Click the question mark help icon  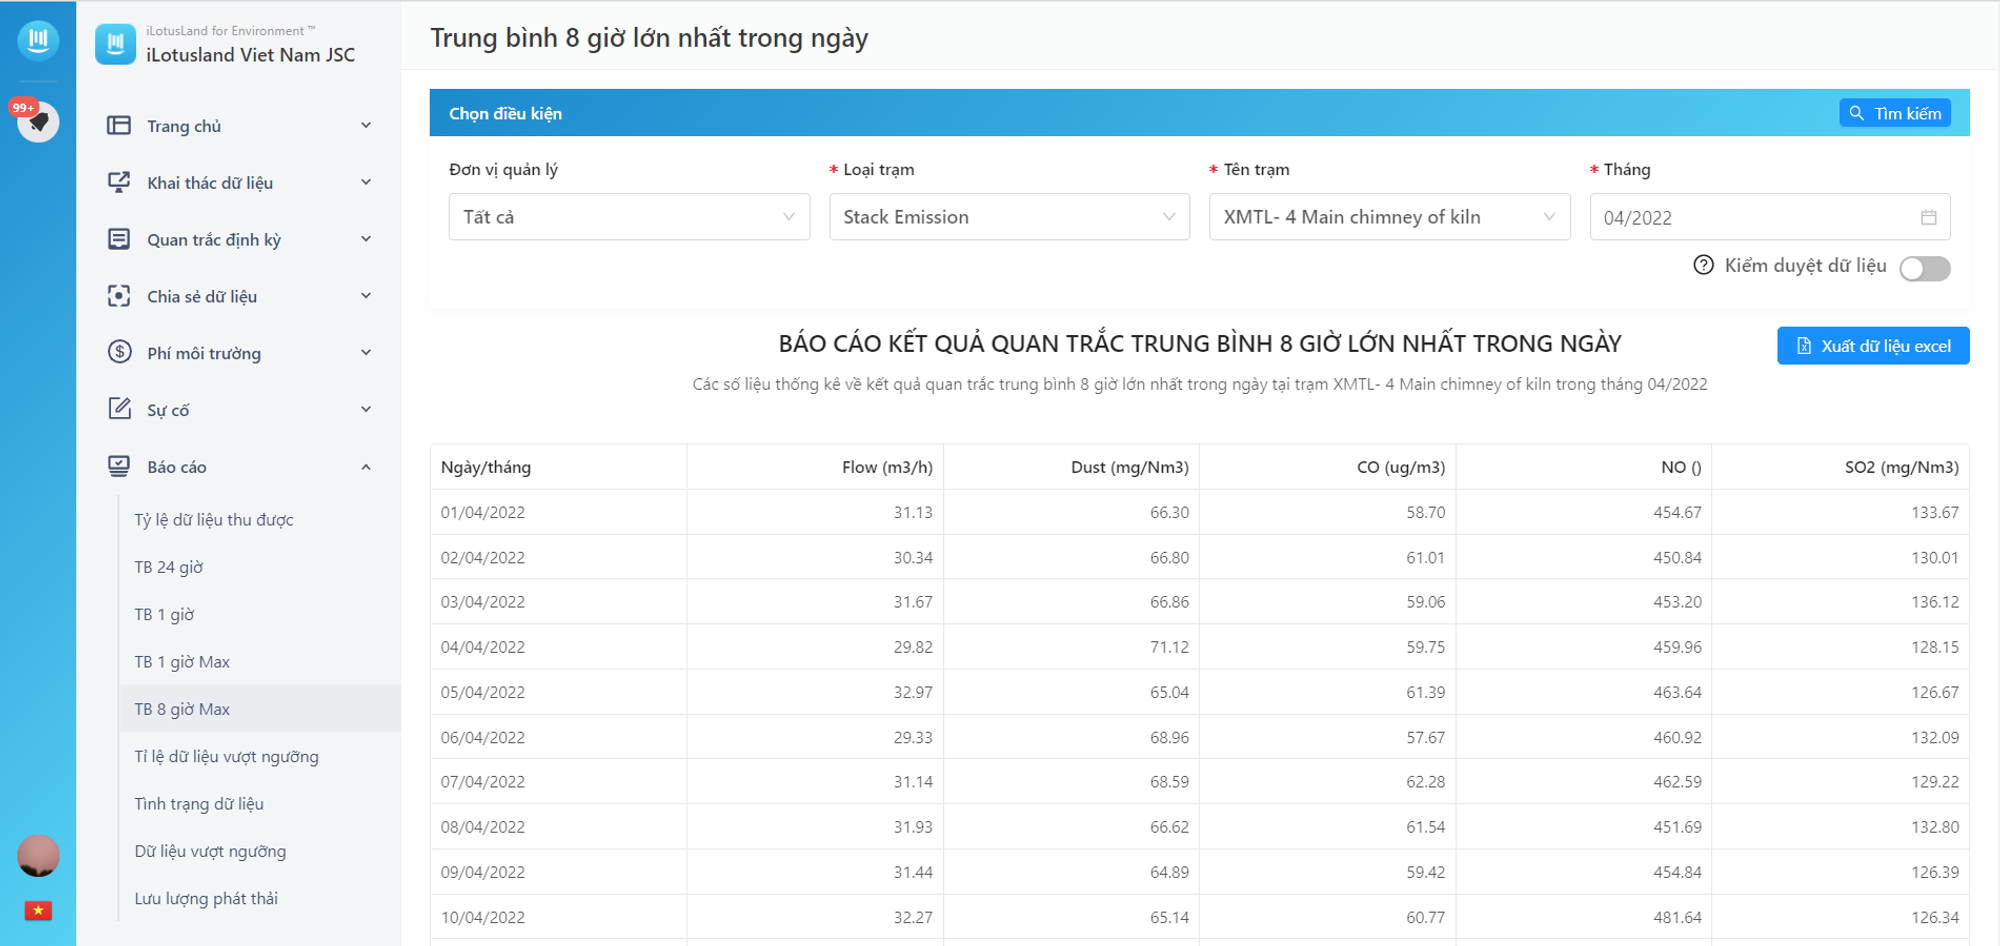(x=1703, y=265)
